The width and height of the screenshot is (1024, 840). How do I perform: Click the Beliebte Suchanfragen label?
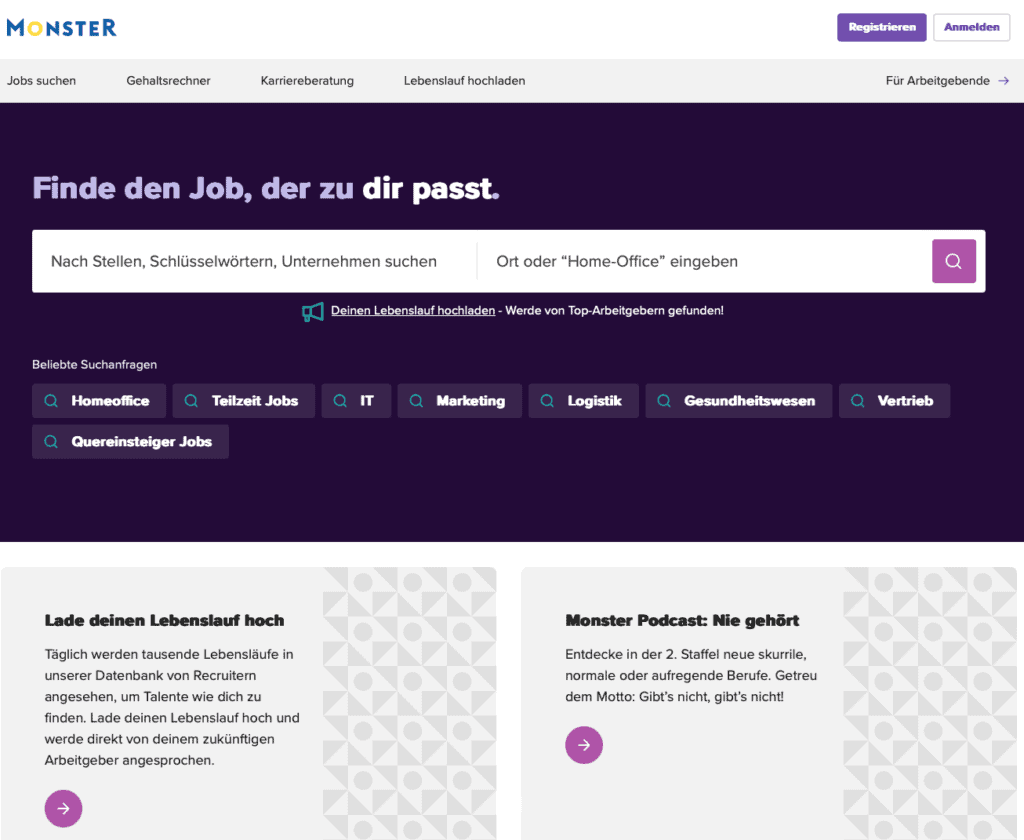point(95,364)
